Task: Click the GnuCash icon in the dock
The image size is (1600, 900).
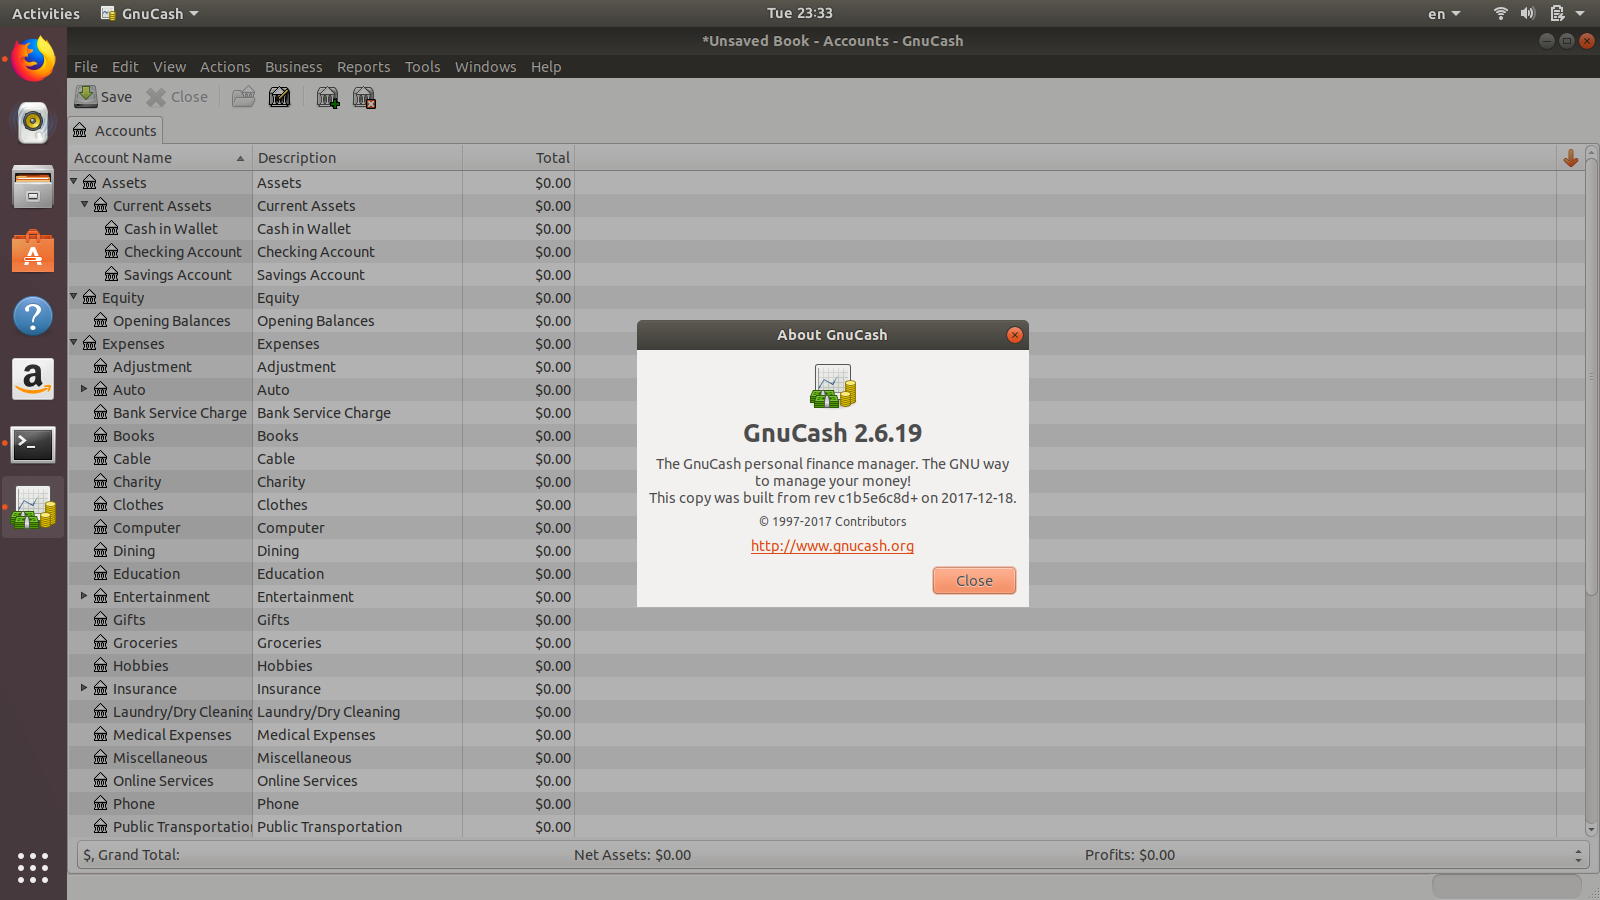Action: point(33,508)
